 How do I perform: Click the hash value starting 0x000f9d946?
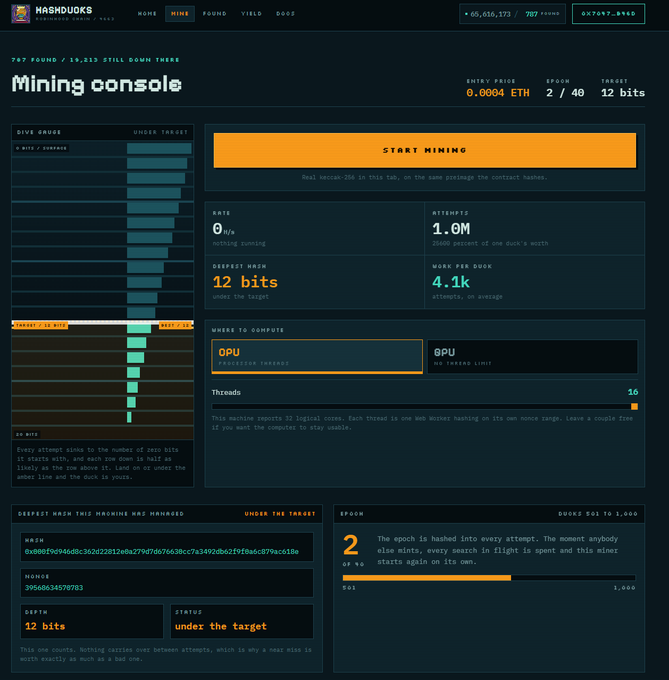coord(162,552)
